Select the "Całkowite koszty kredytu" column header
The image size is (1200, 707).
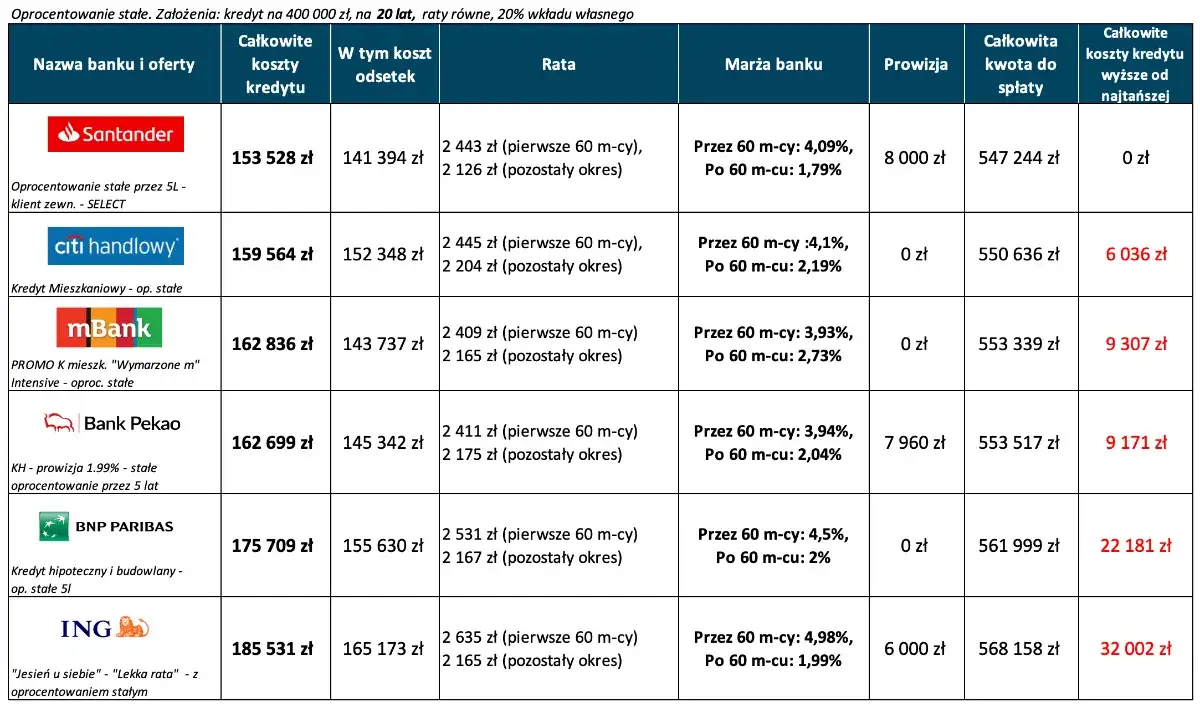coord(275,64)
